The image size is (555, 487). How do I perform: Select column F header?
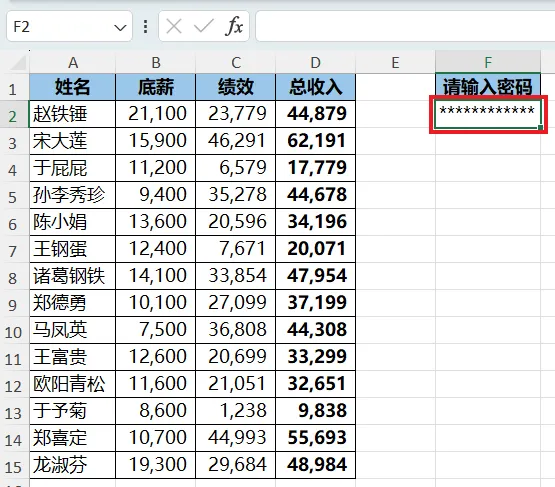pyautogui.click(x=488, y=62)
